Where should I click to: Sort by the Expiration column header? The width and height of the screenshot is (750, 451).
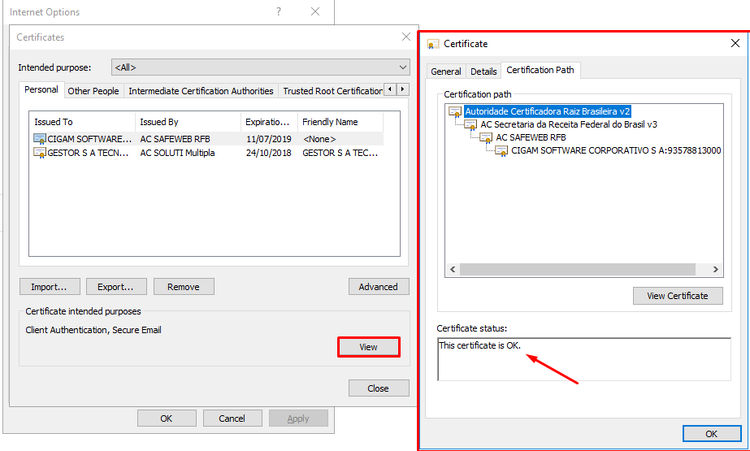[269, 122]
